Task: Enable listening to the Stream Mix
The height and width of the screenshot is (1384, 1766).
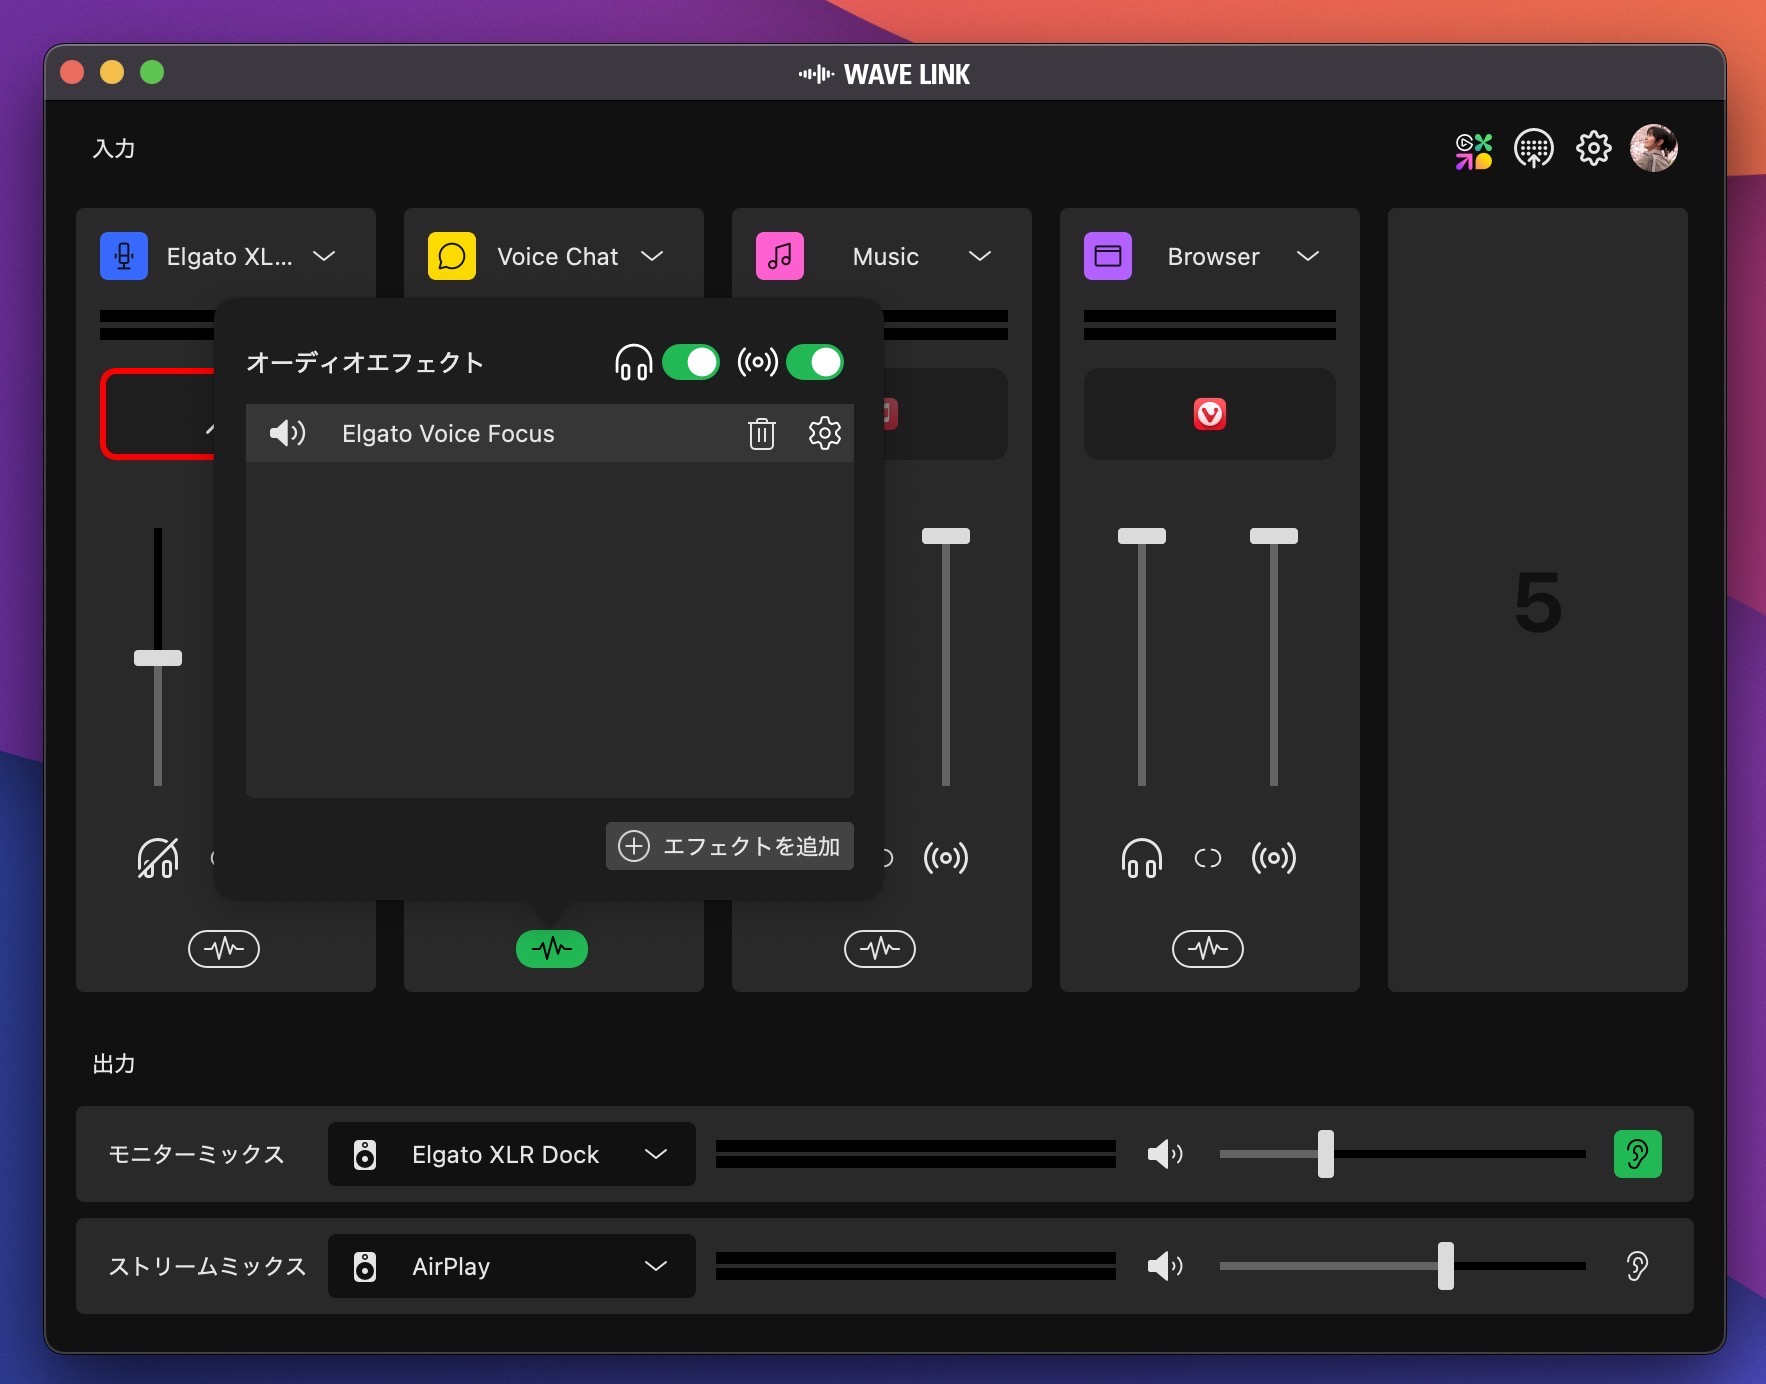Action: 1637,1267
